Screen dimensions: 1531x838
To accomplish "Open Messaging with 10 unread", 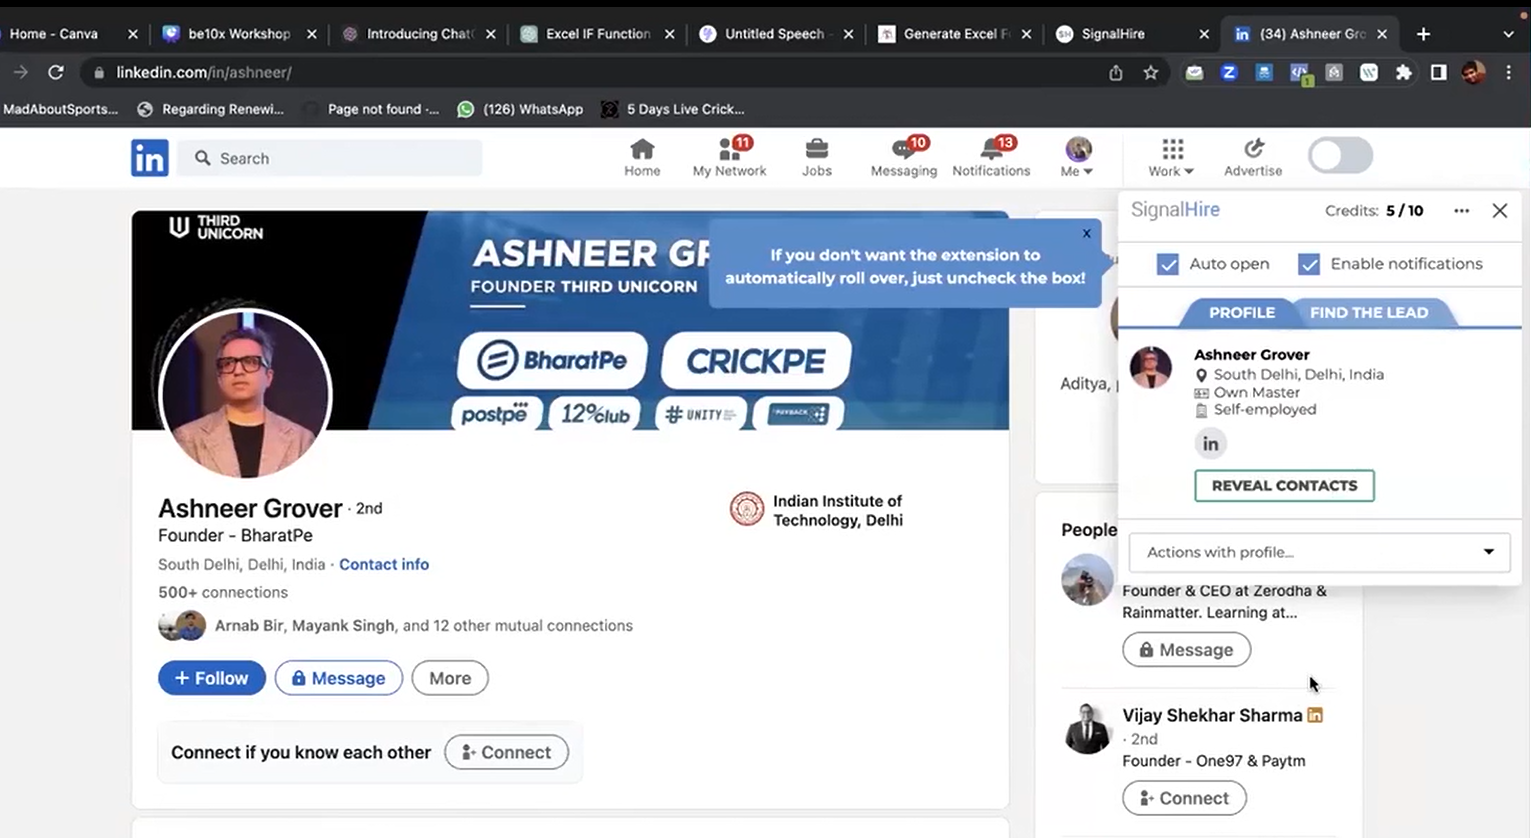I will (x=904, y=157).
